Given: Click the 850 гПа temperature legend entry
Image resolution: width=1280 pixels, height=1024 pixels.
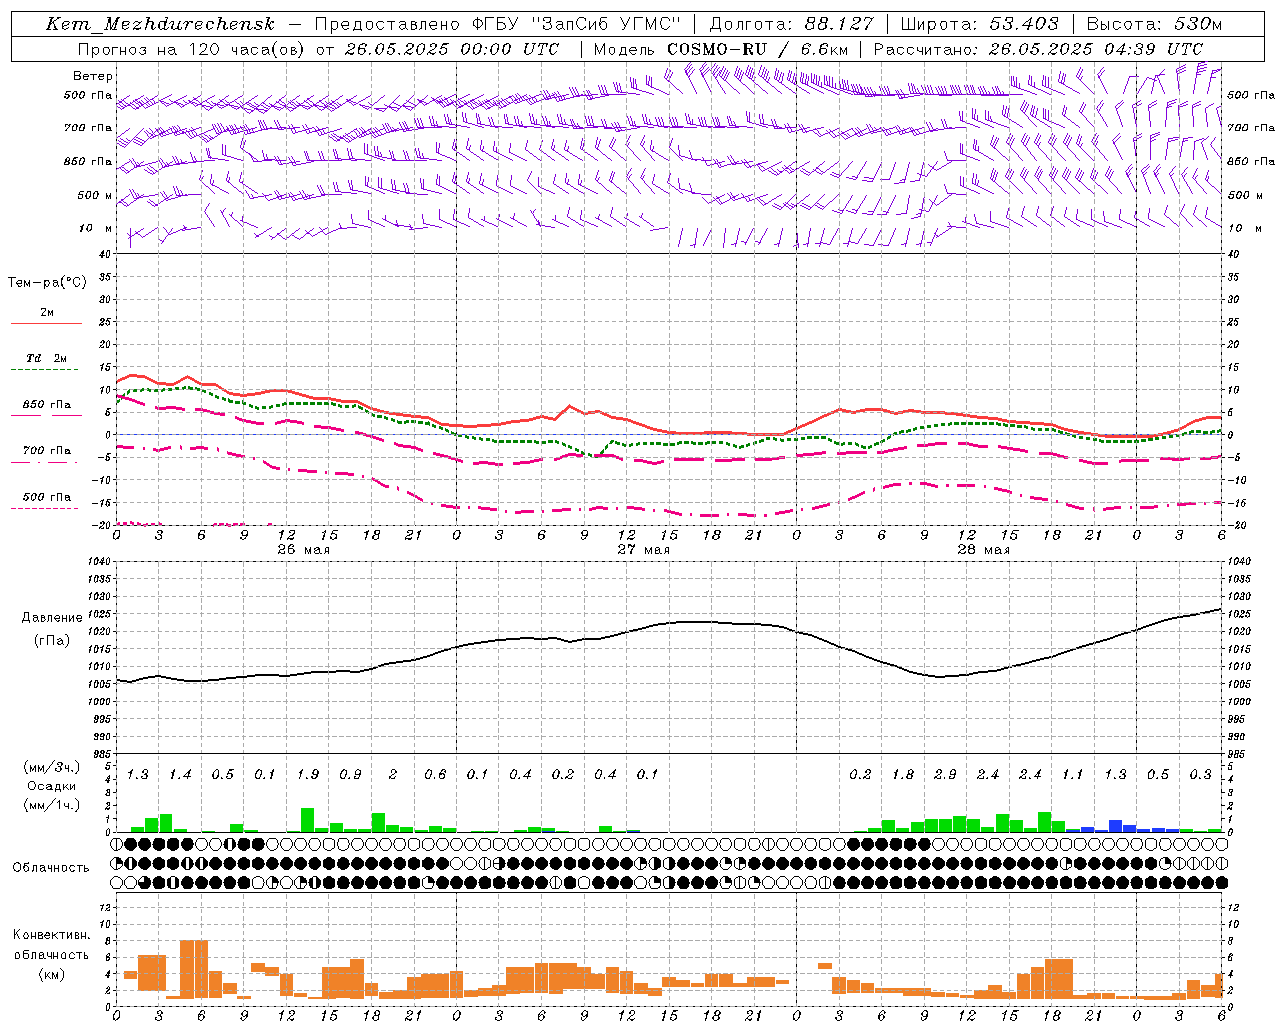Looking at the screenshot, I should click(x=47, y=405).
